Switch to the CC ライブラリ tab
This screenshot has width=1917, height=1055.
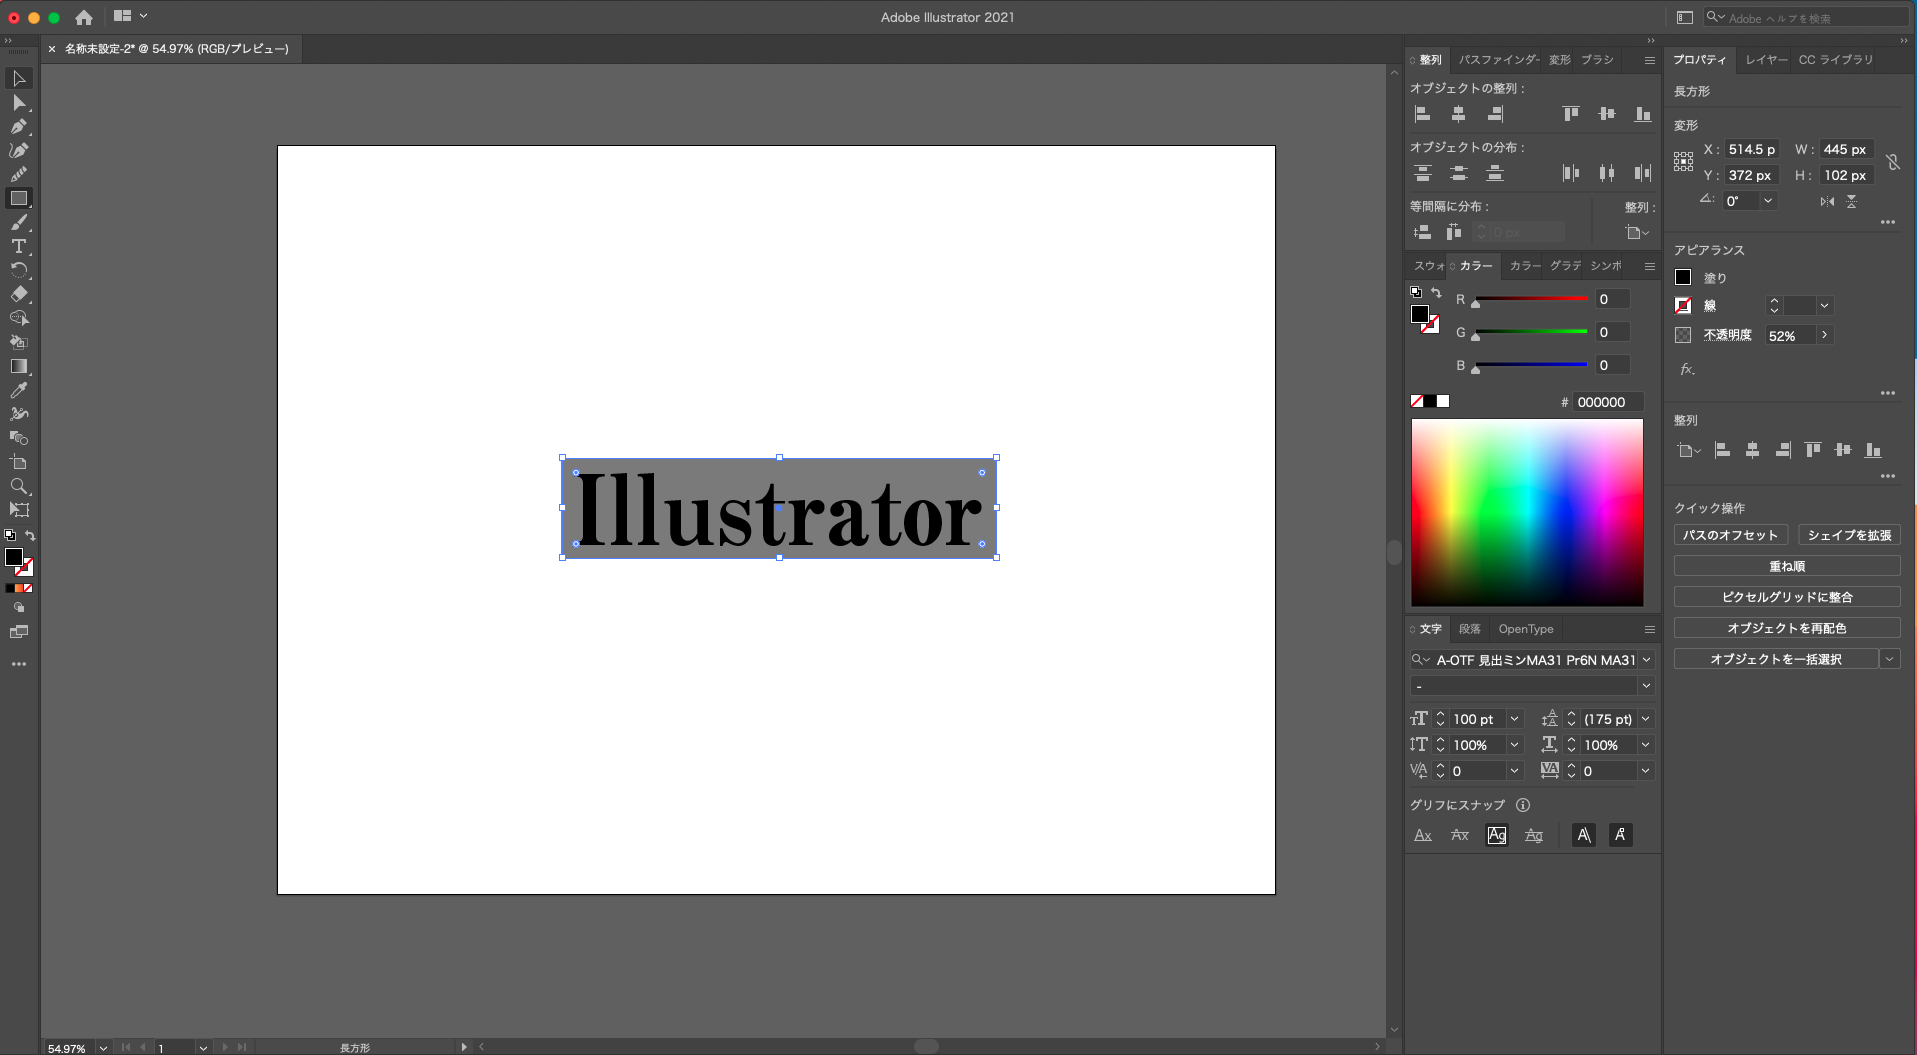click(1836, 60)
